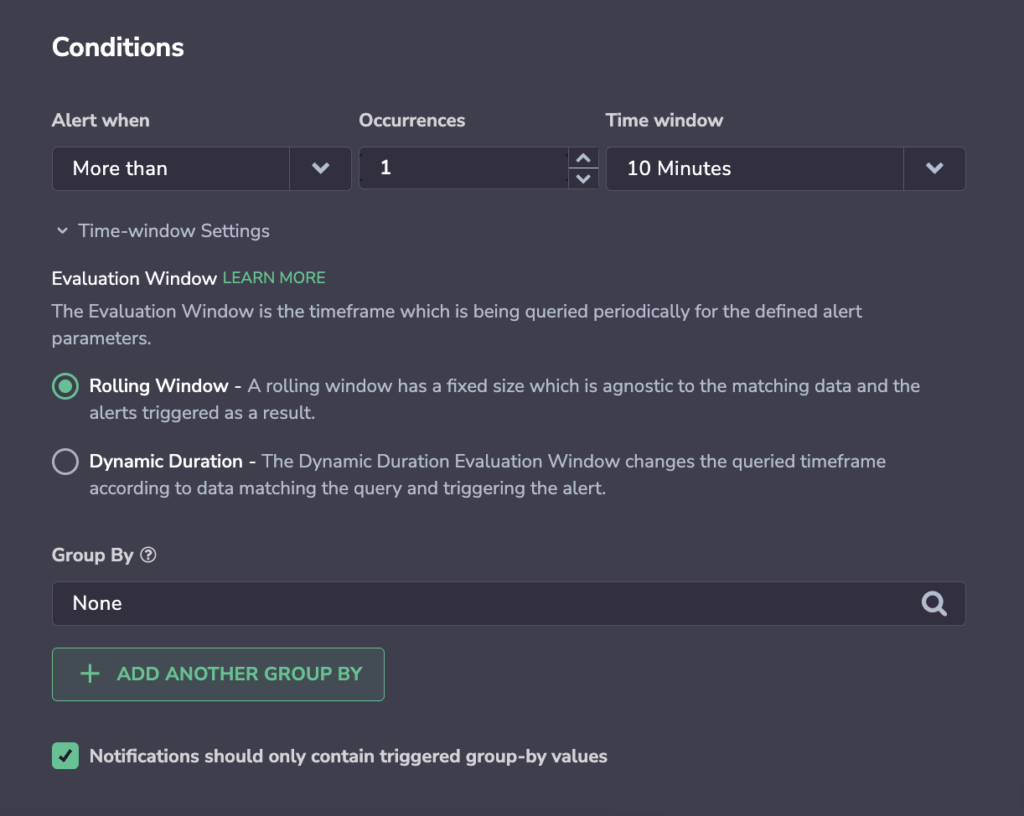Select the Dynamic Duration radio option
This screenshot has width=1024, height=816.
coord(65,462)
